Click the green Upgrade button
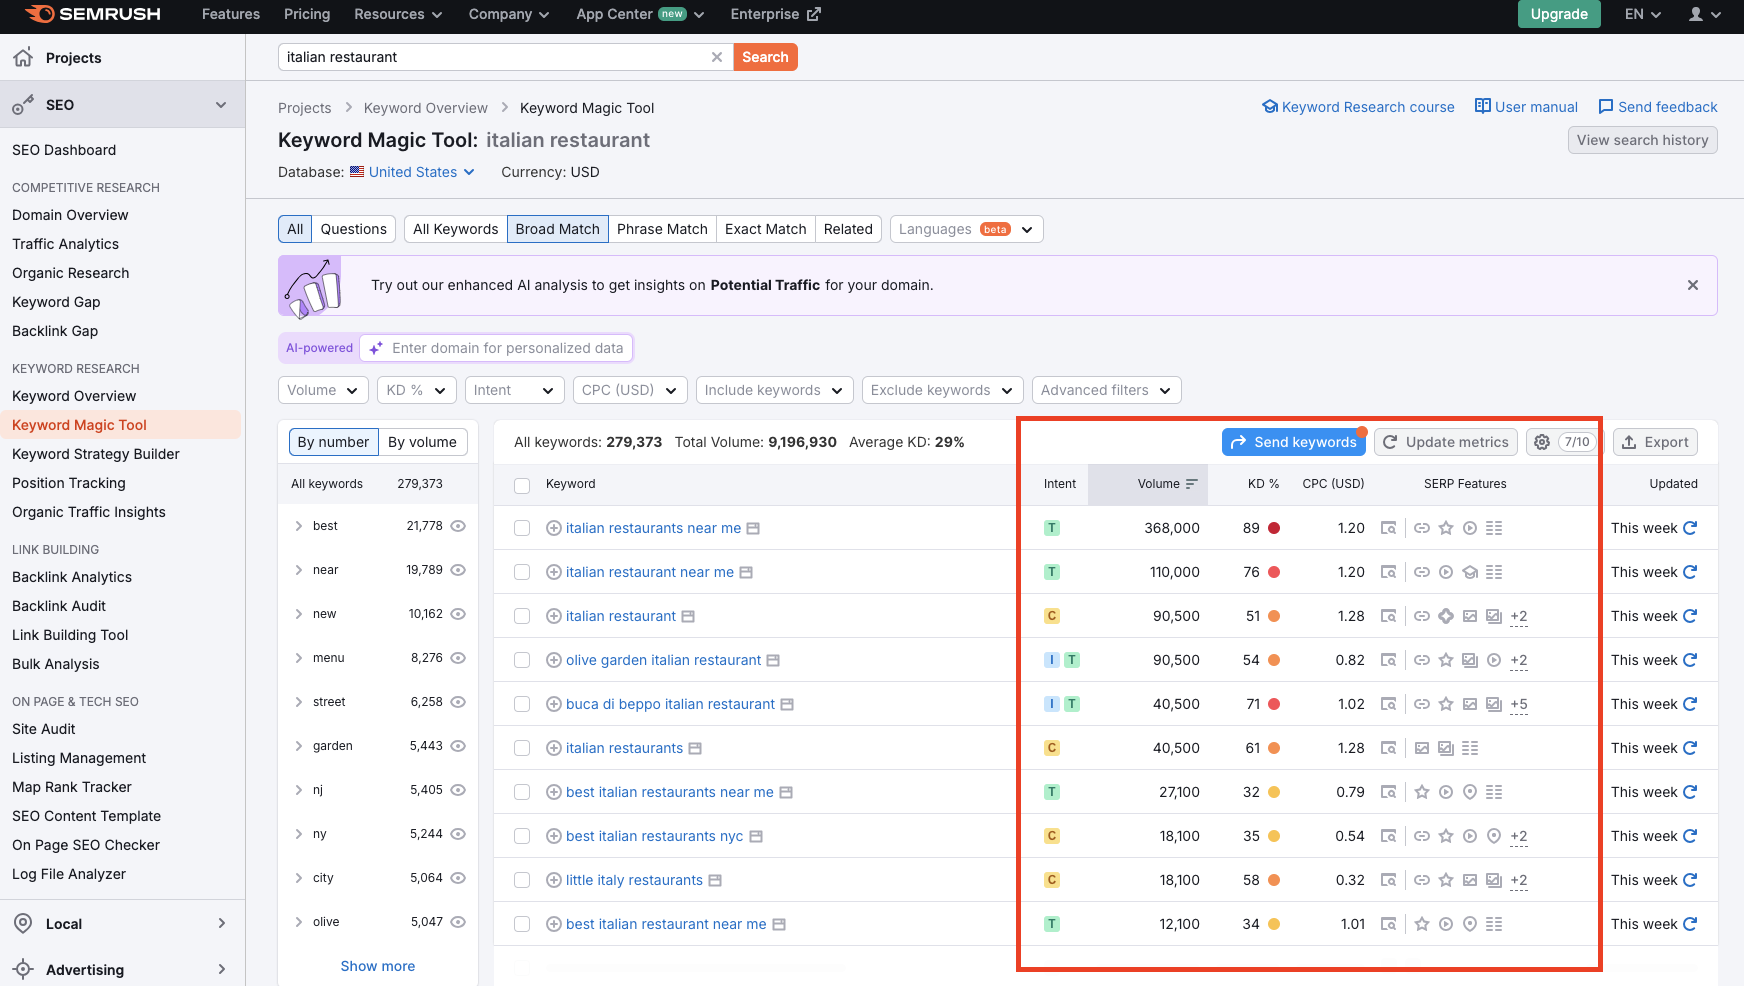1744x986 pixels. (1559, 14)
